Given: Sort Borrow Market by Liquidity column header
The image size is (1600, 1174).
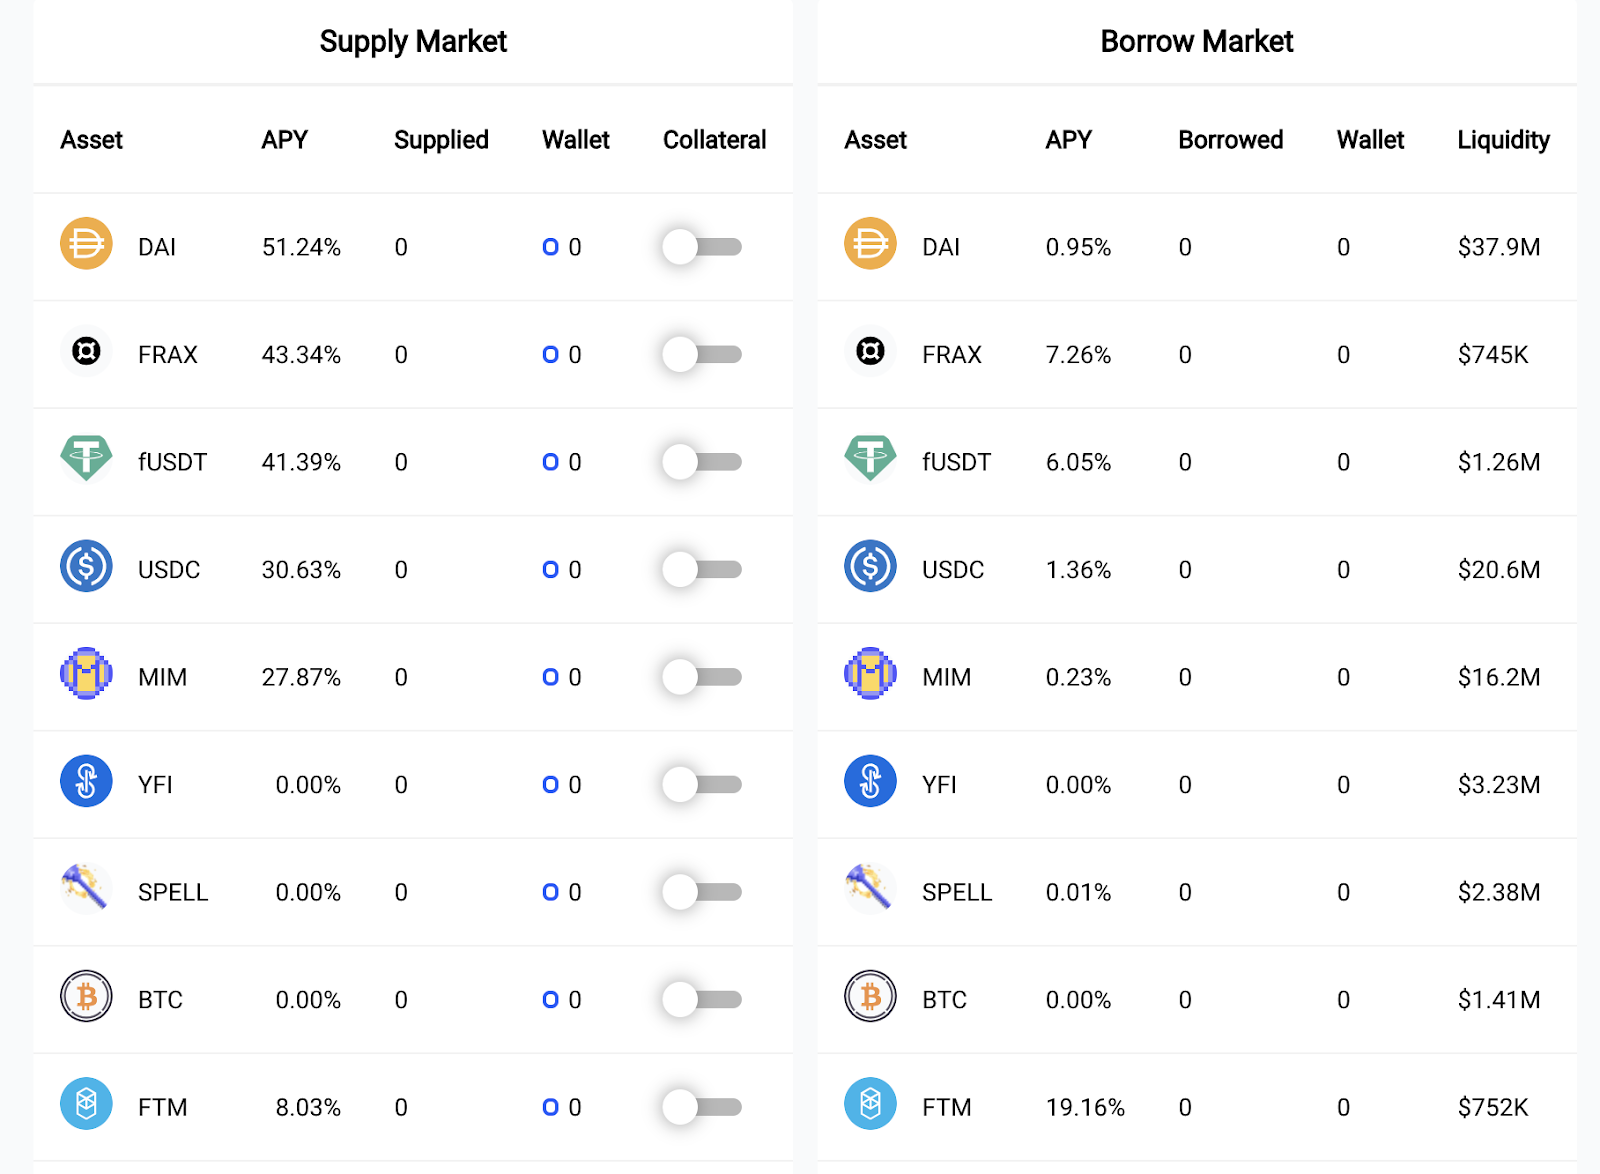Looking at the screenshot, I should (x=1503, y=140).
